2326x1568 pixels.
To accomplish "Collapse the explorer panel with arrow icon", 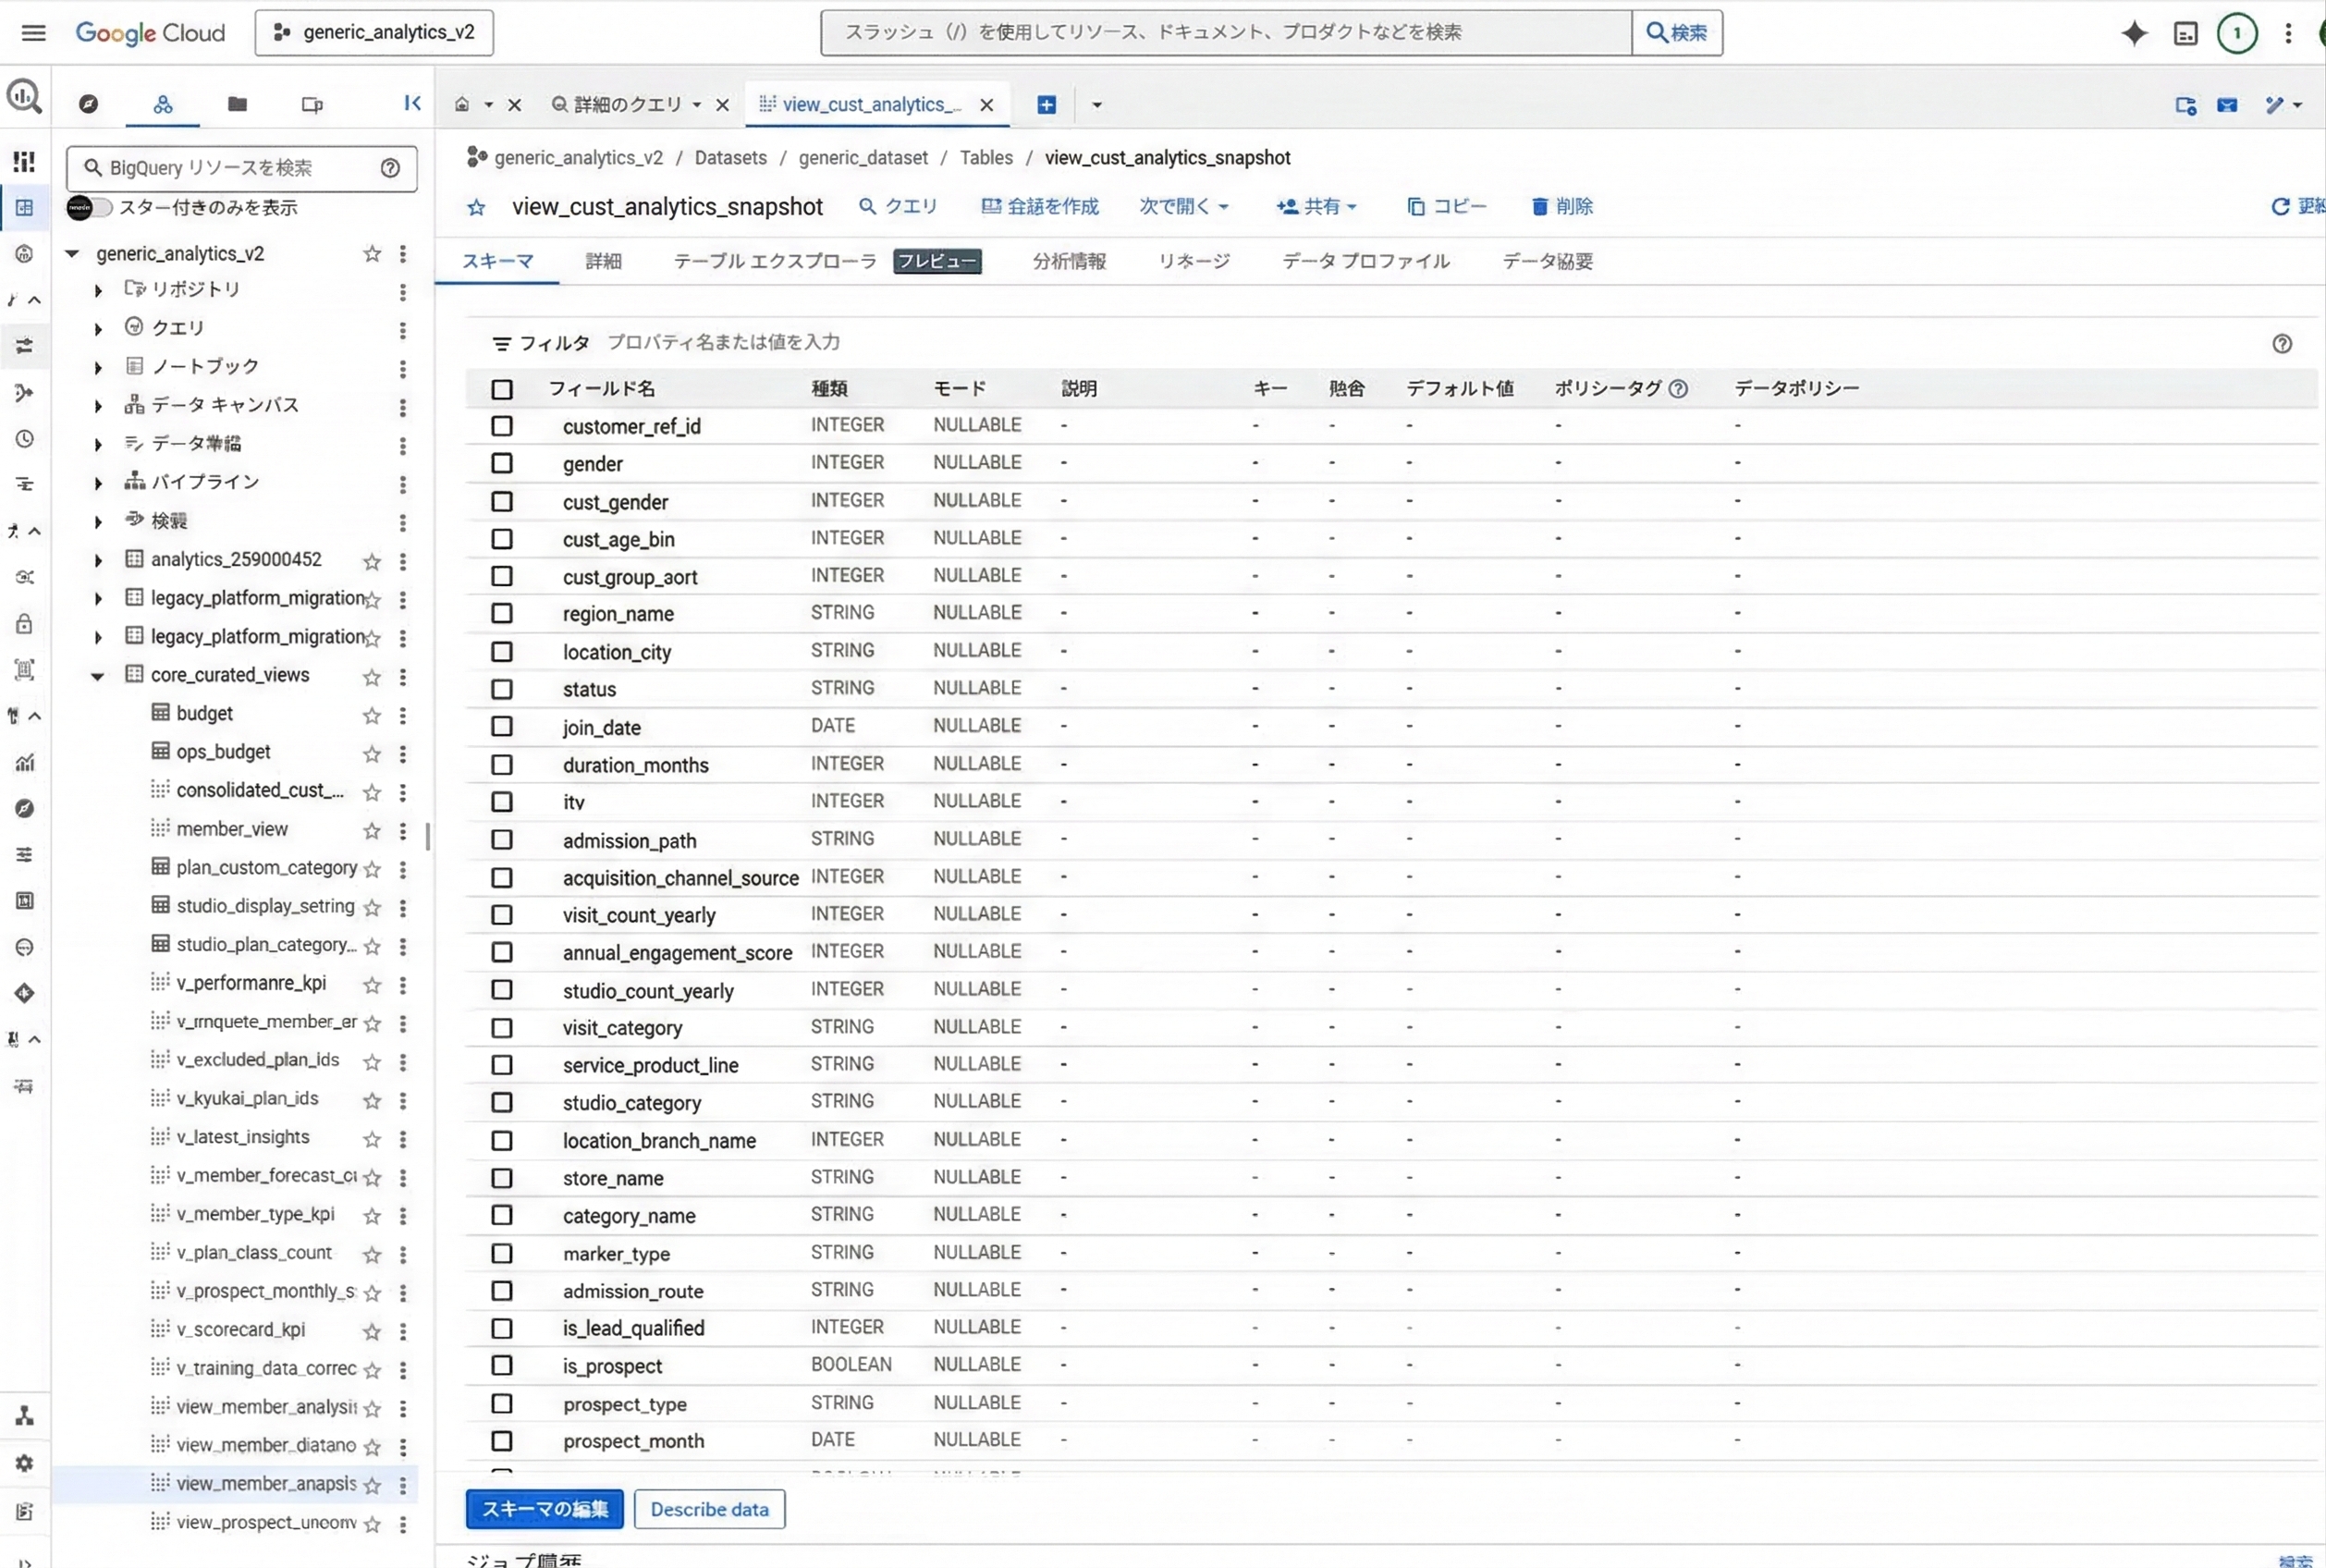I will click(412, 103).
